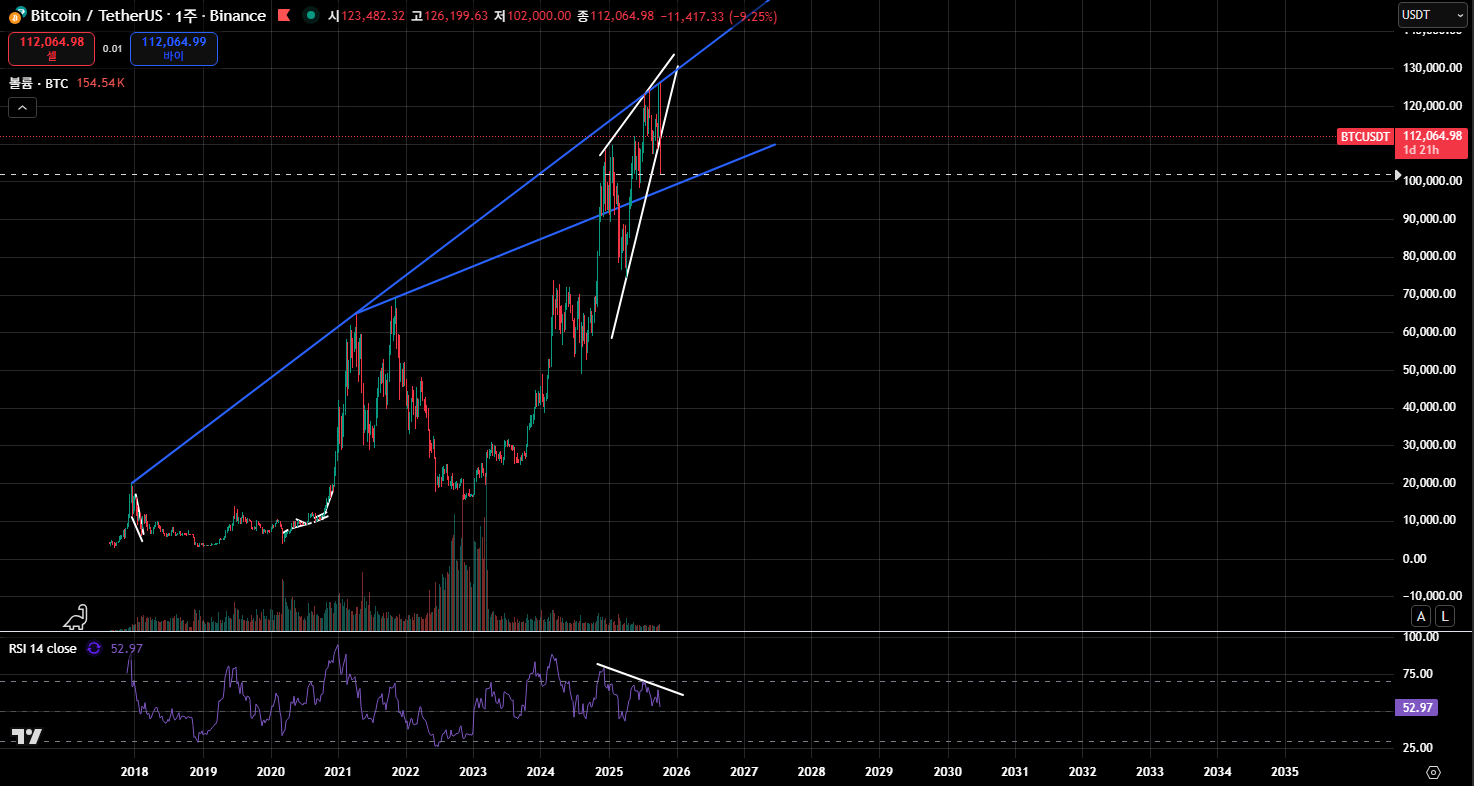
Task: Click the 볼륨 · BTC volume indicator label
Action: pyautogui.click(x=39, y=83)
